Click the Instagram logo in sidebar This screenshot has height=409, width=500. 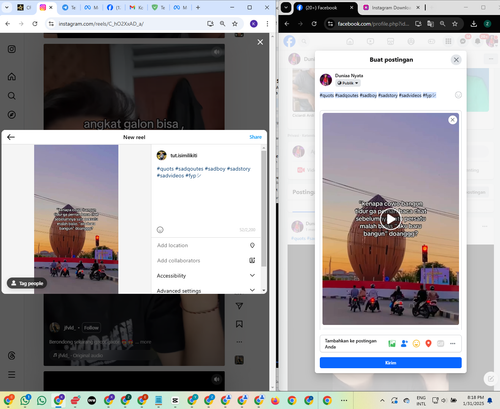click(12, 49)
